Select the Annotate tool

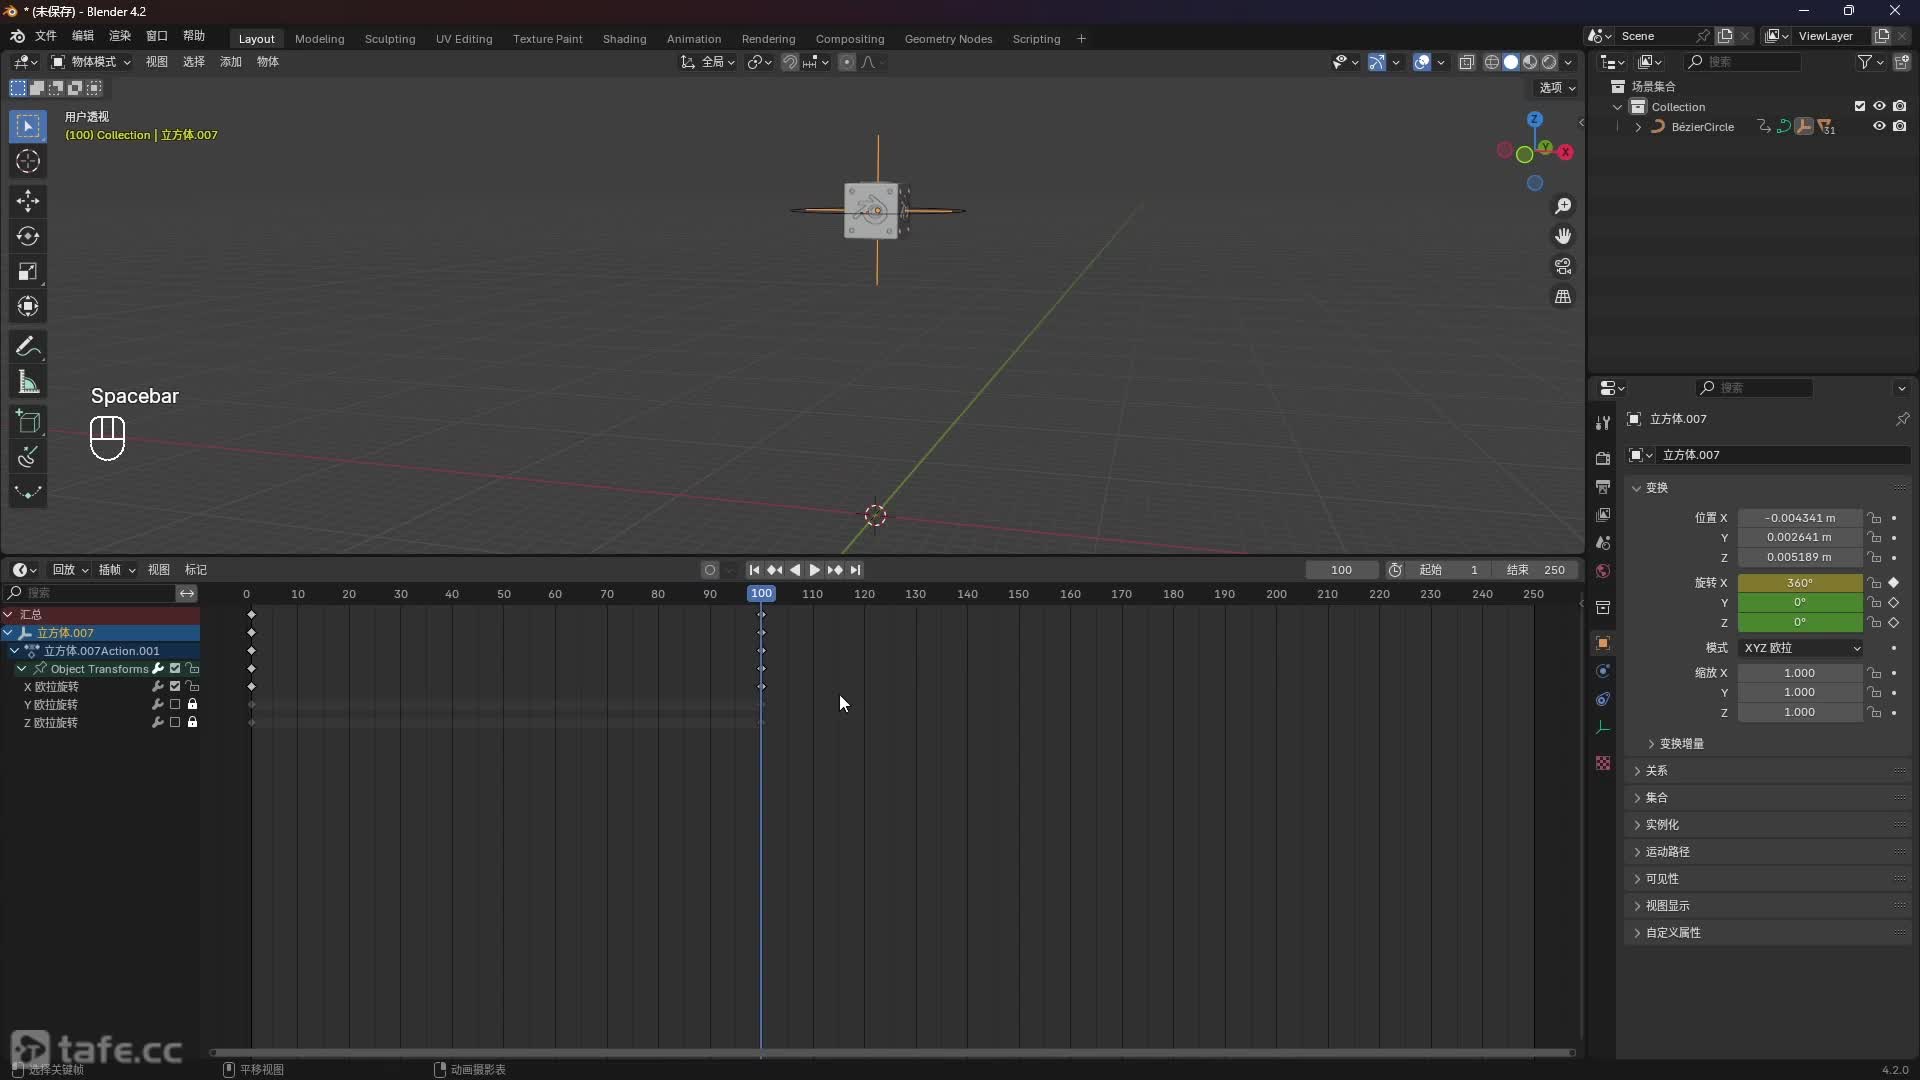click(x=28, y=347)
